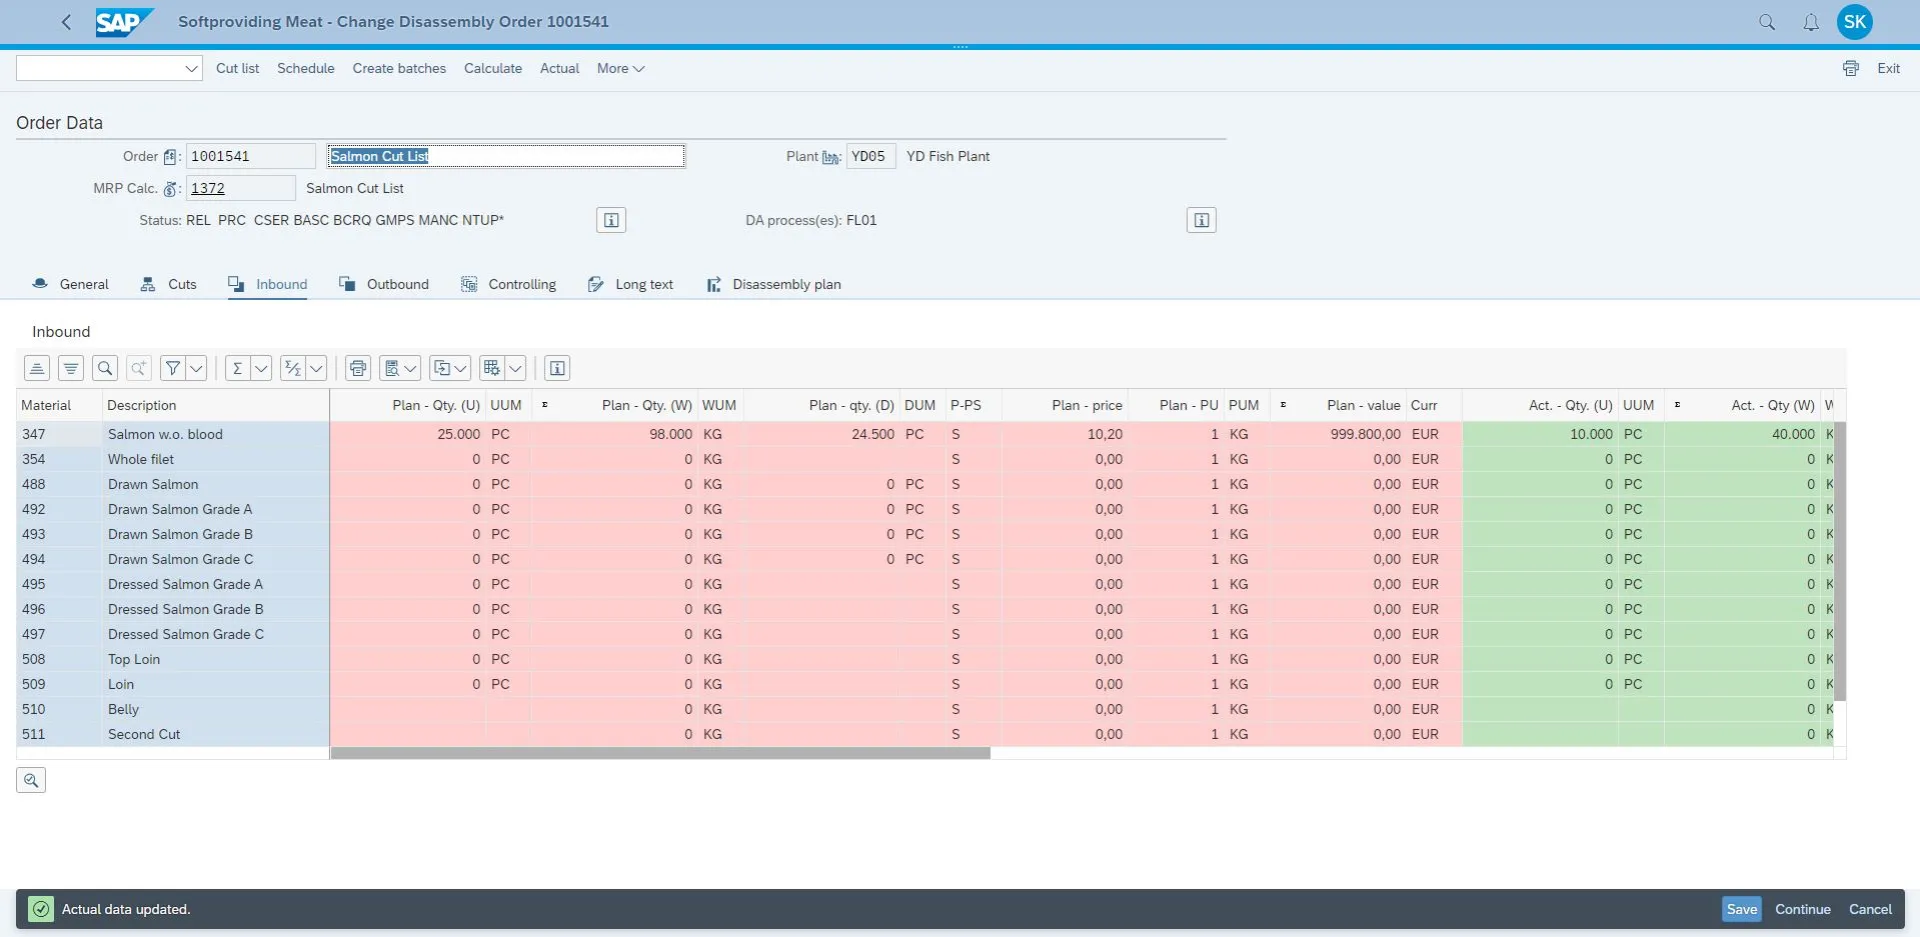Image resolution: width=1920 pixels, height=937 pixels.
Task: Click the Order number field 1001541
Action: pos(251,156)
